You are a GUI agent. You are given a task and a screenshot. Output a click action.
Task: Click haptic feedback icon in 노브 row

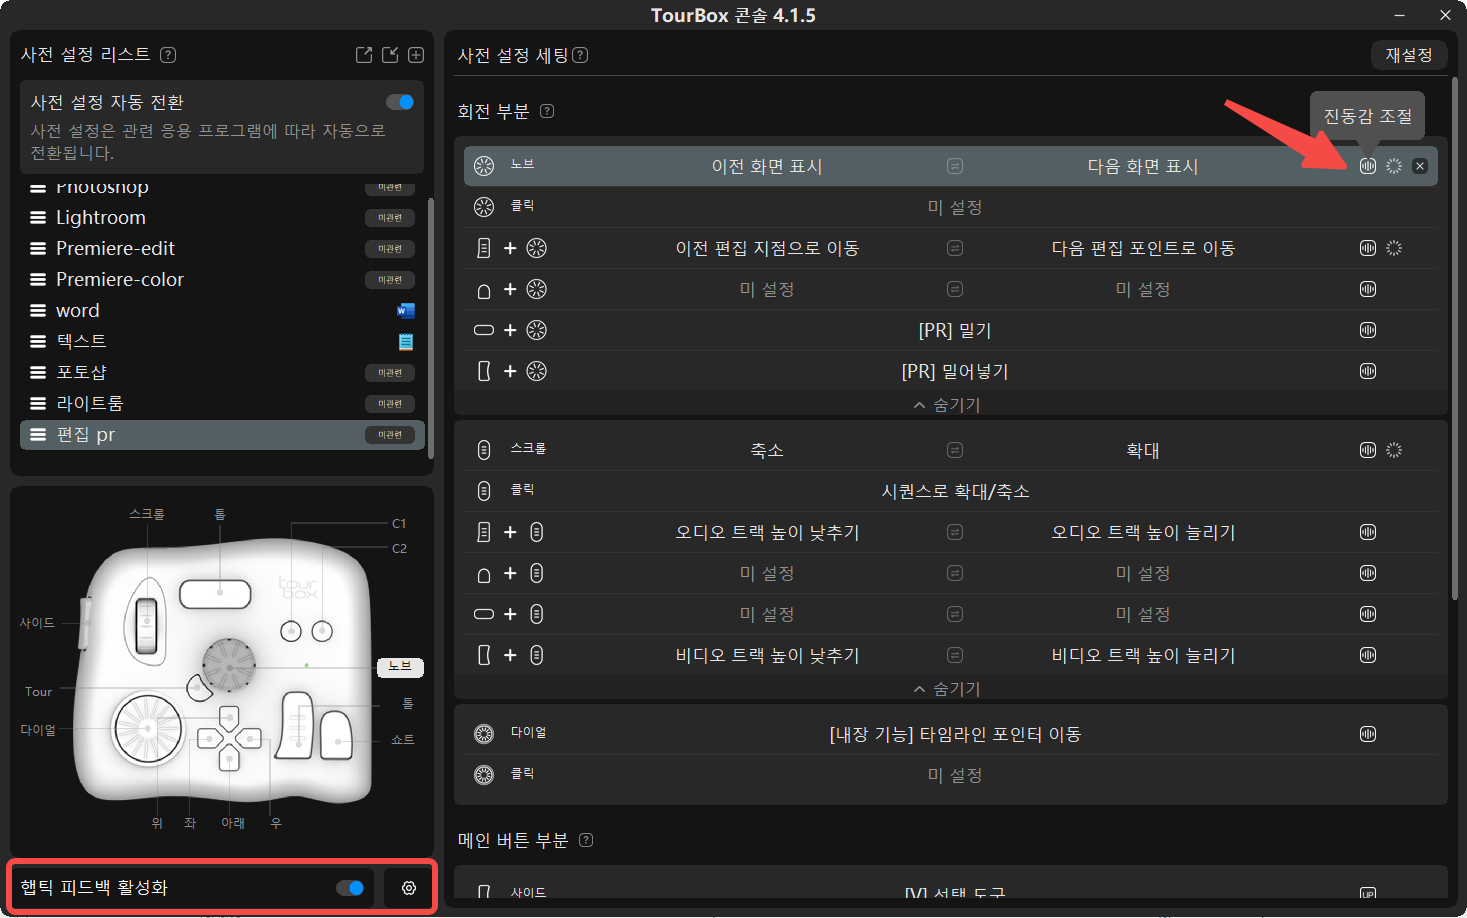(x=1368, y=166)
